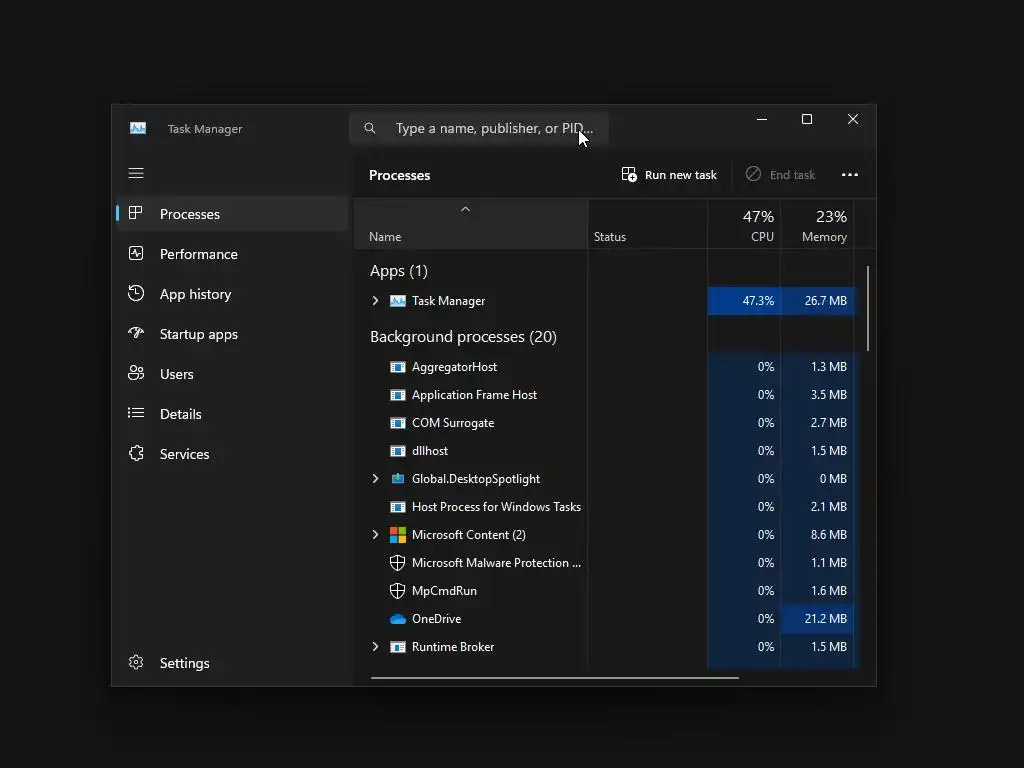
Task: Click the Runtime Broker process icon
Action: 398,647
